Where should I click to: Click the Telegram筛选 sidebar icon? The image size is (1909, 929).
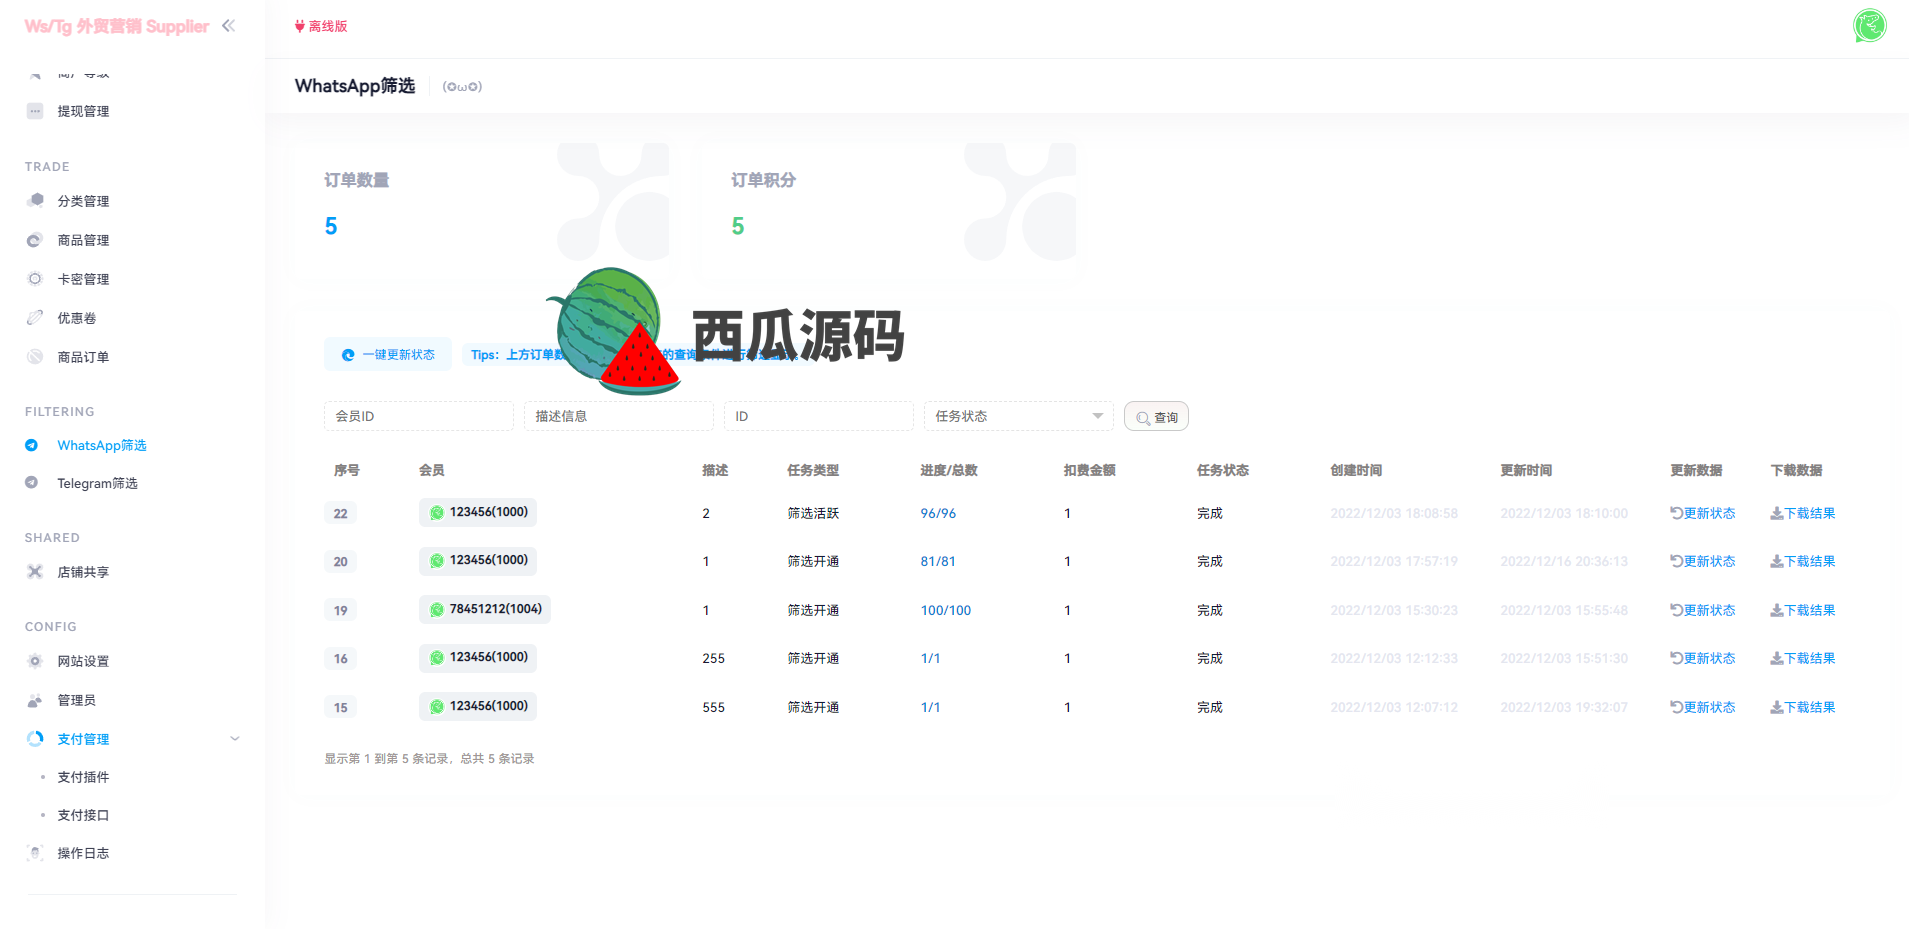coord(32,483)
